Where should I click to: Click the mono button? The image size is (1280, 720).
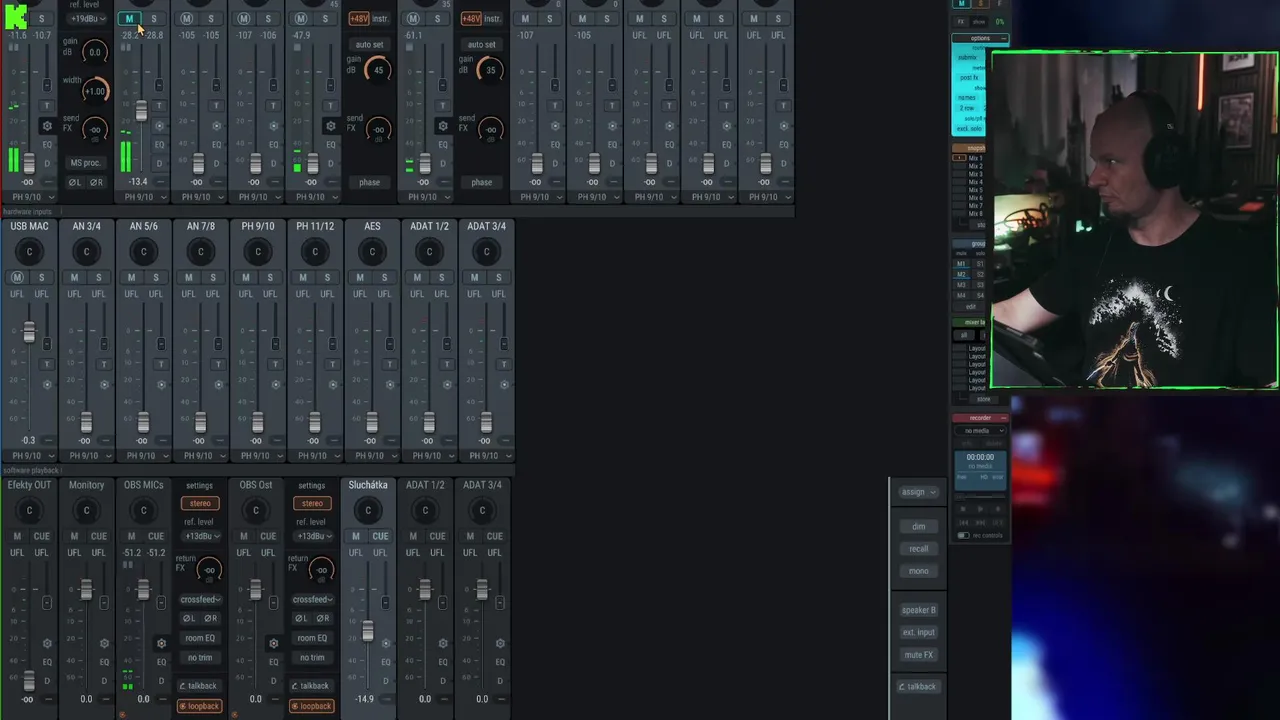(919, 571)
